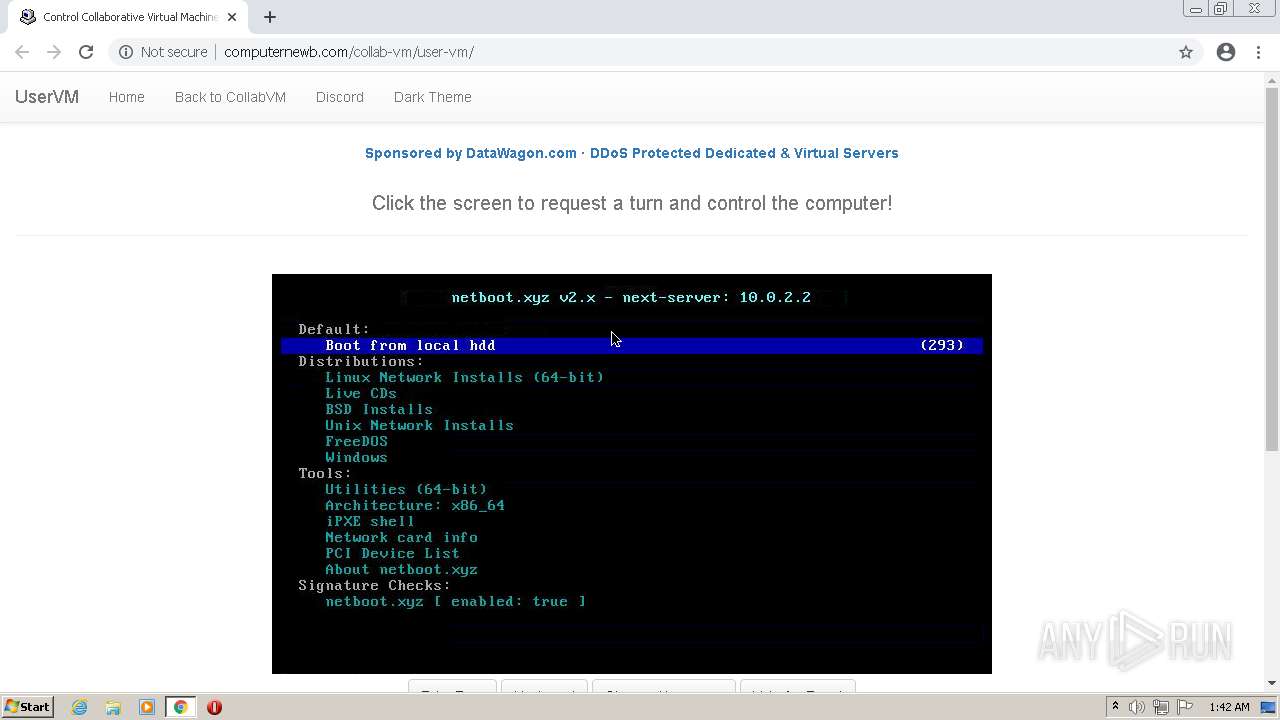Select iPXE shell entry

coord(370,521)
